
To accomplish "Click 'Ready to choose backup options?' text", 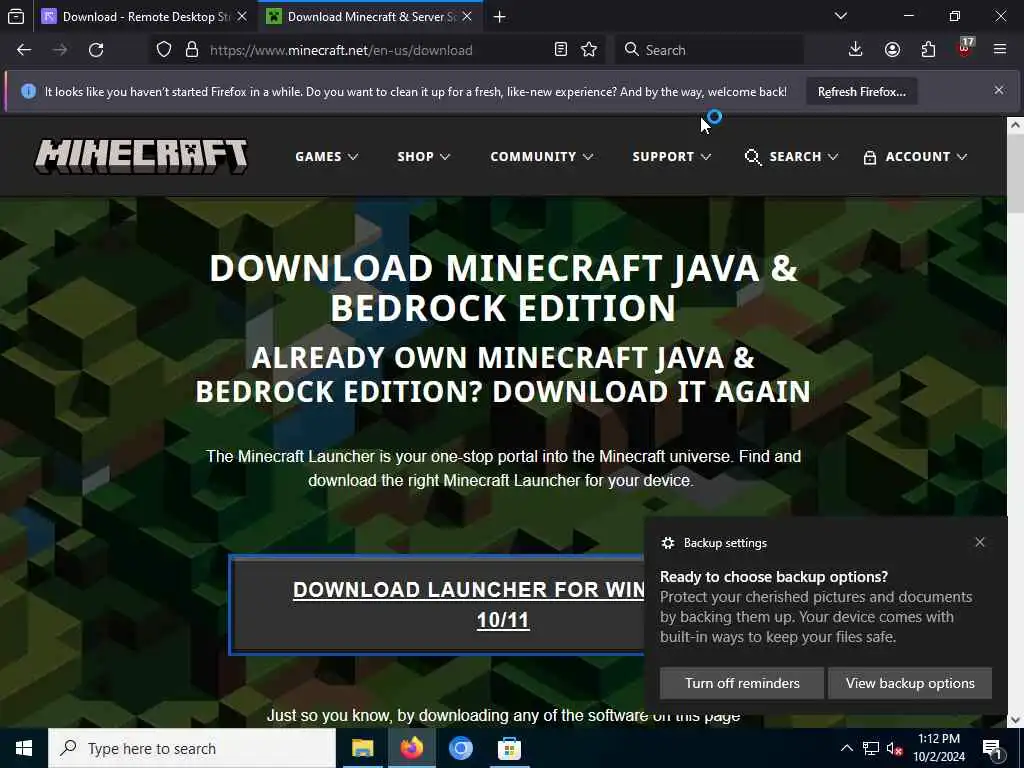I will tap(774, 577).
